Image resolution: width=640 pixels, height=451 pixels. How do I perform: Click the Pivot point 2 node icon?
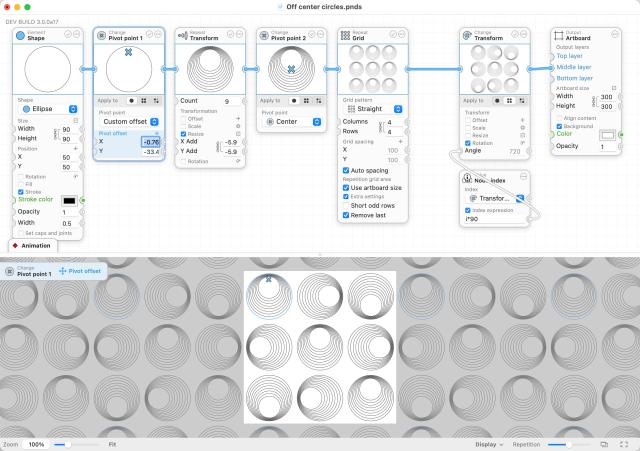coord(264,36)
